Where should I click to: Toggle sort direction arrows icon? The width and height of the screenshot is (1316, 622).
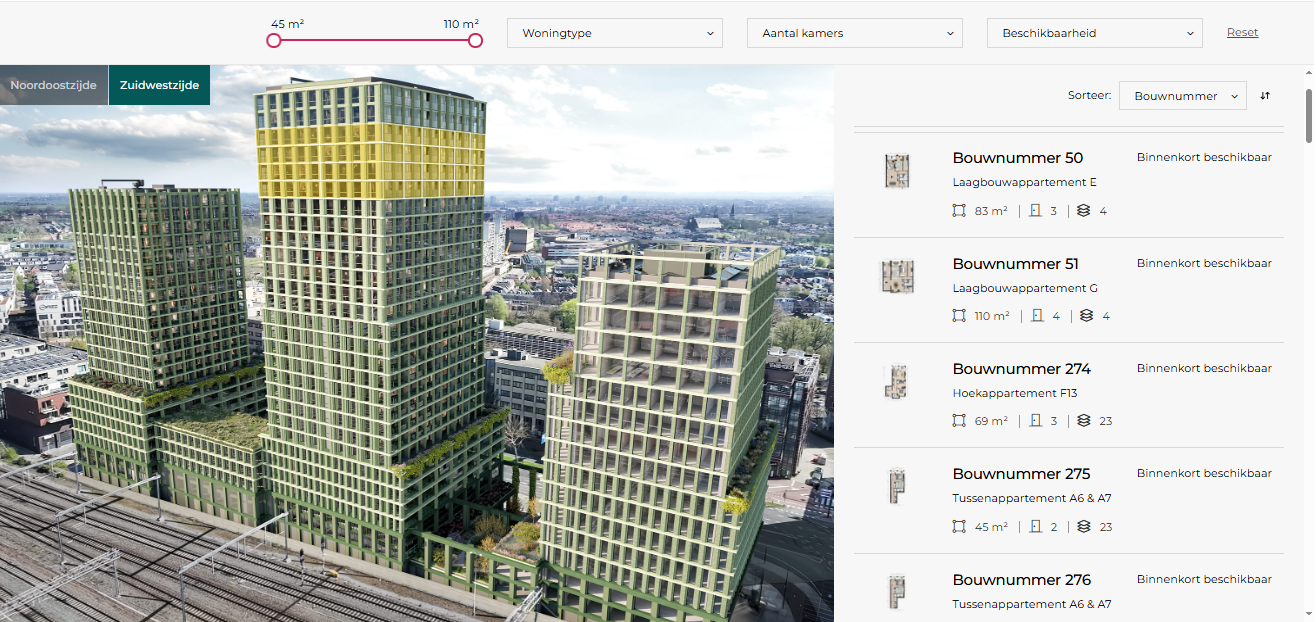(1265, 96)
